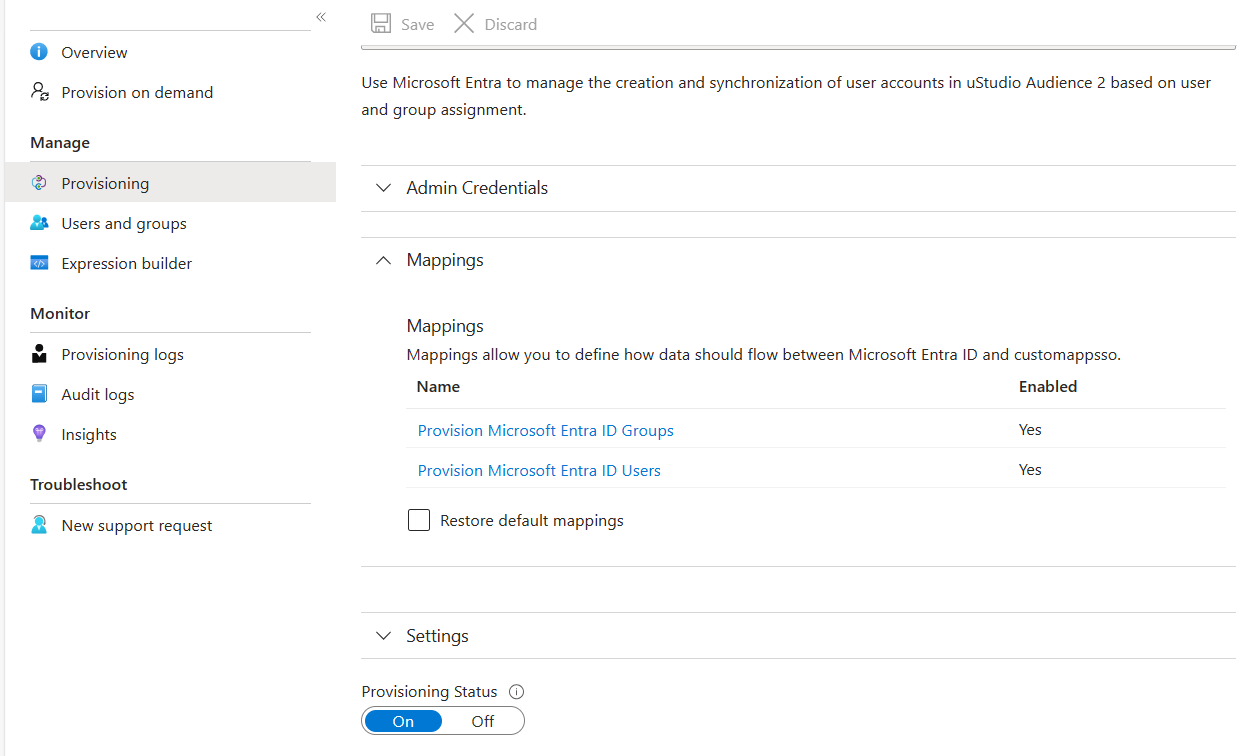
Task: Click the Provisioning sync icon in sidebar
Action: pos(39,183)
